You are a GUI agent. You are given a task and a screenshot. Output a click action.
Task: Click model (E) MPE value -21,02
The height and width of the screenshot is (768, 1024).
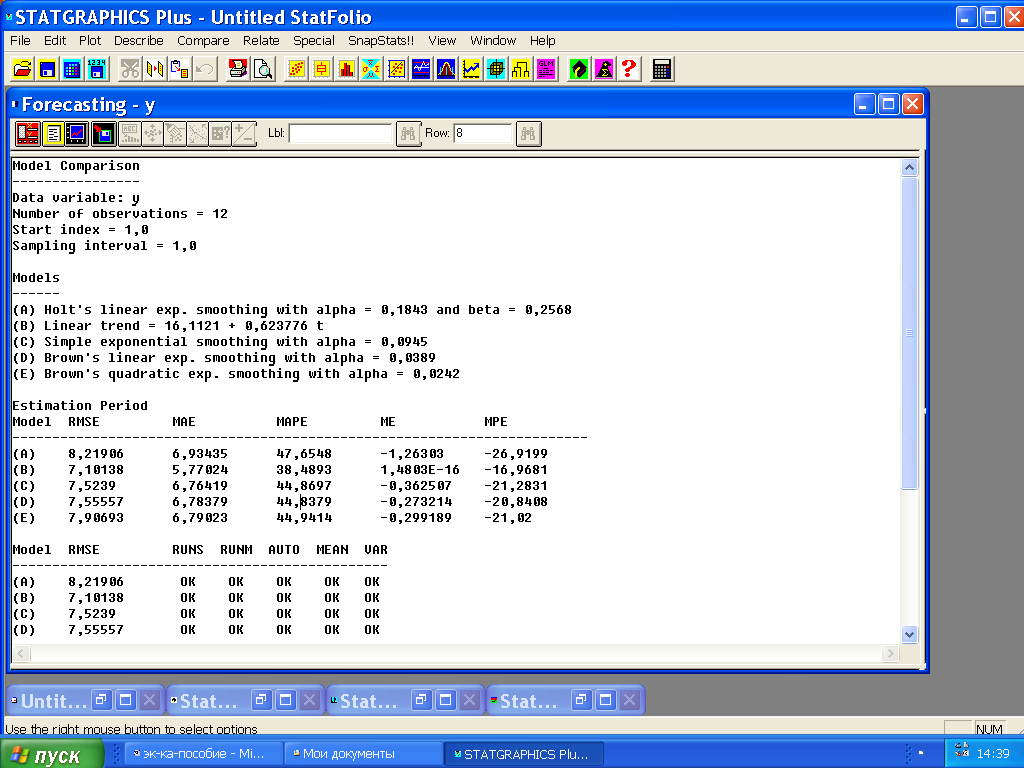click(x=507, y=518)
